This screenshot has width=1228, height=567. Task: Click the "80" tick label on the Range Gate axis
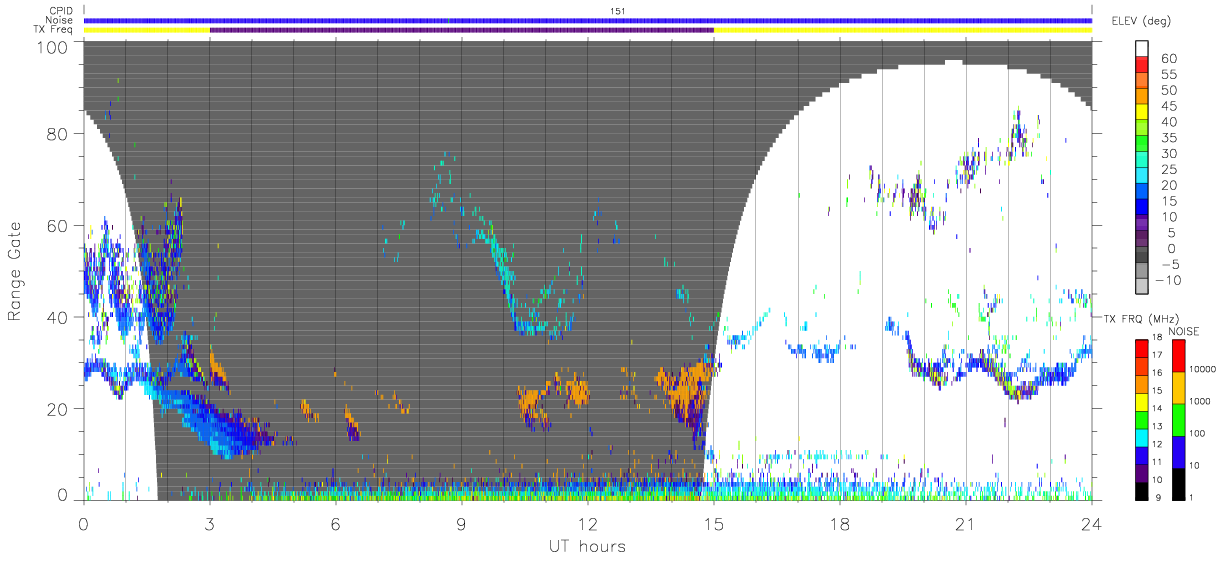(x=59, y=134)
